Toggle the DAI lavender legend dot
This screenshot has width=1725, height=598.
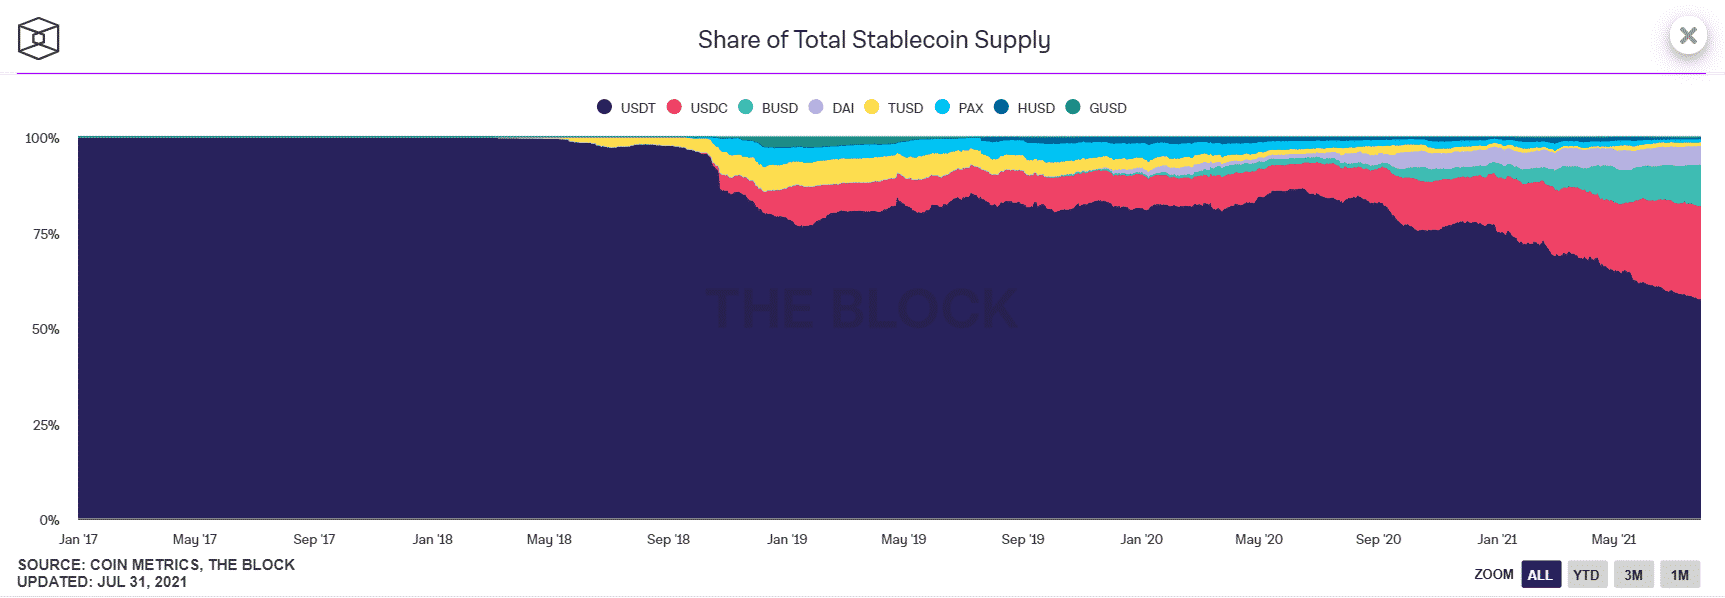click(816, 107)
